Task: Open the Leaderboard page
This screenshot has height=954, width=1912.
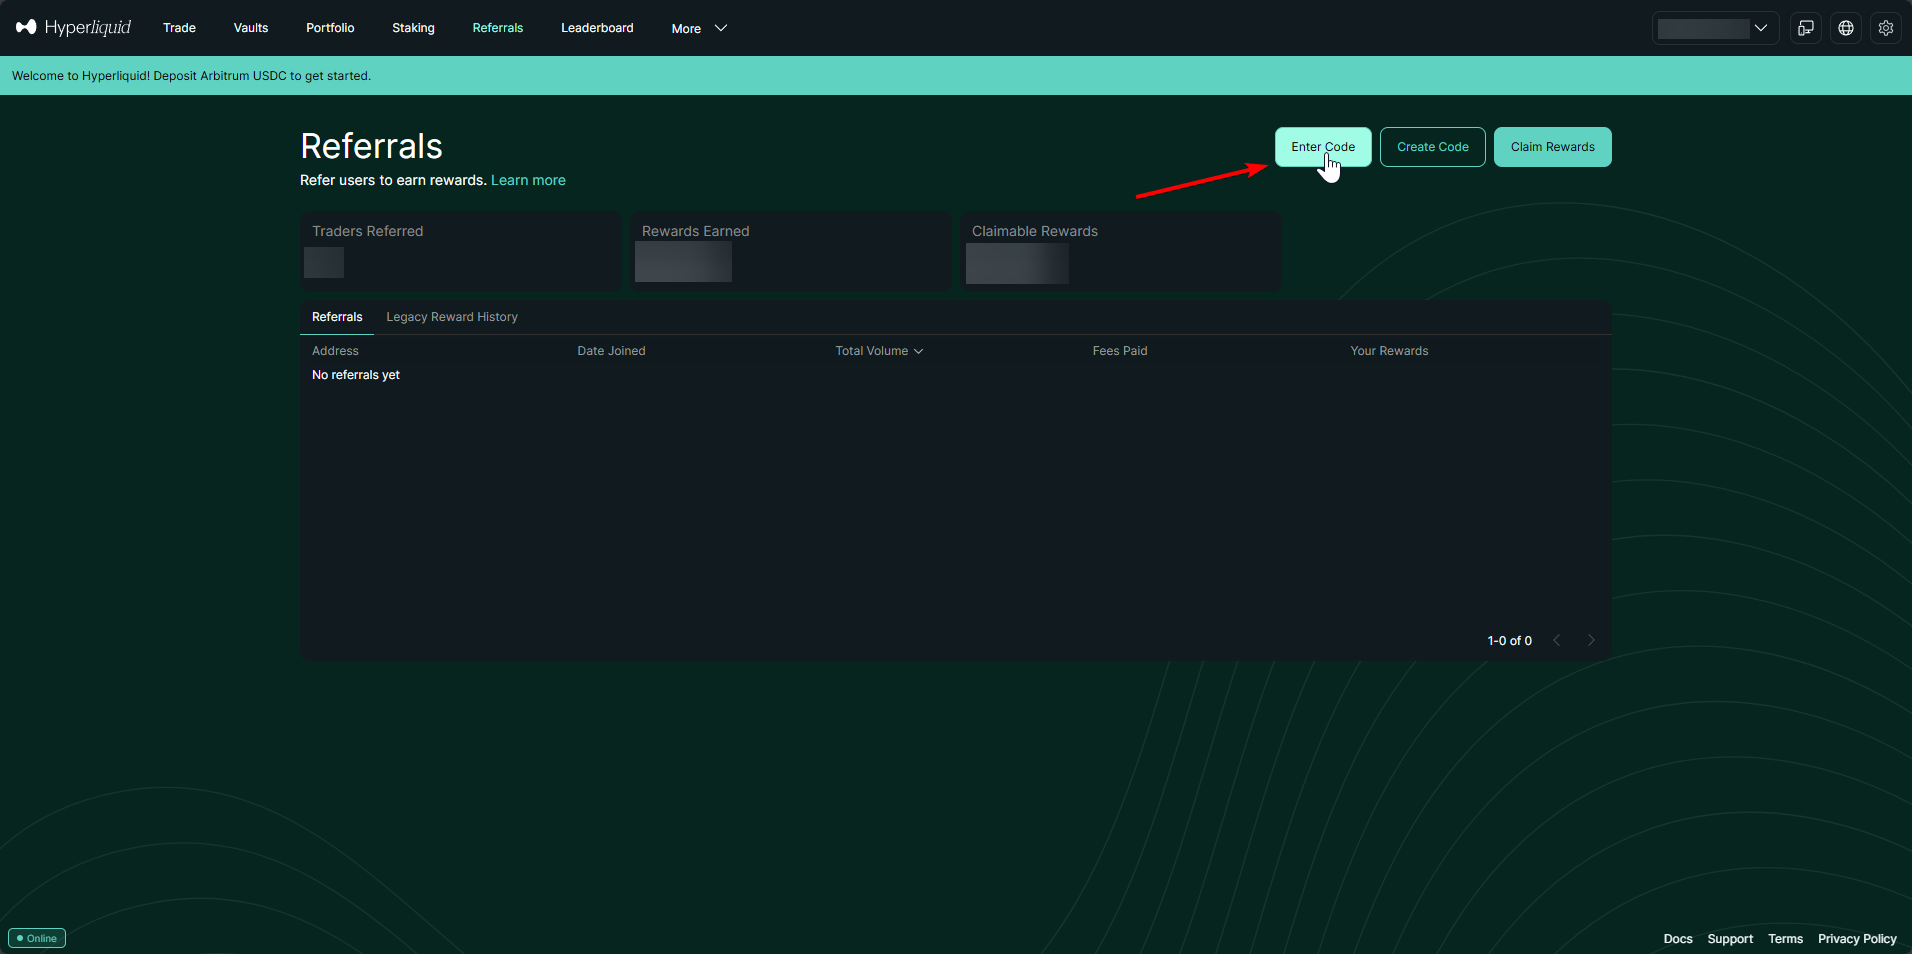Action: point(597,28)
